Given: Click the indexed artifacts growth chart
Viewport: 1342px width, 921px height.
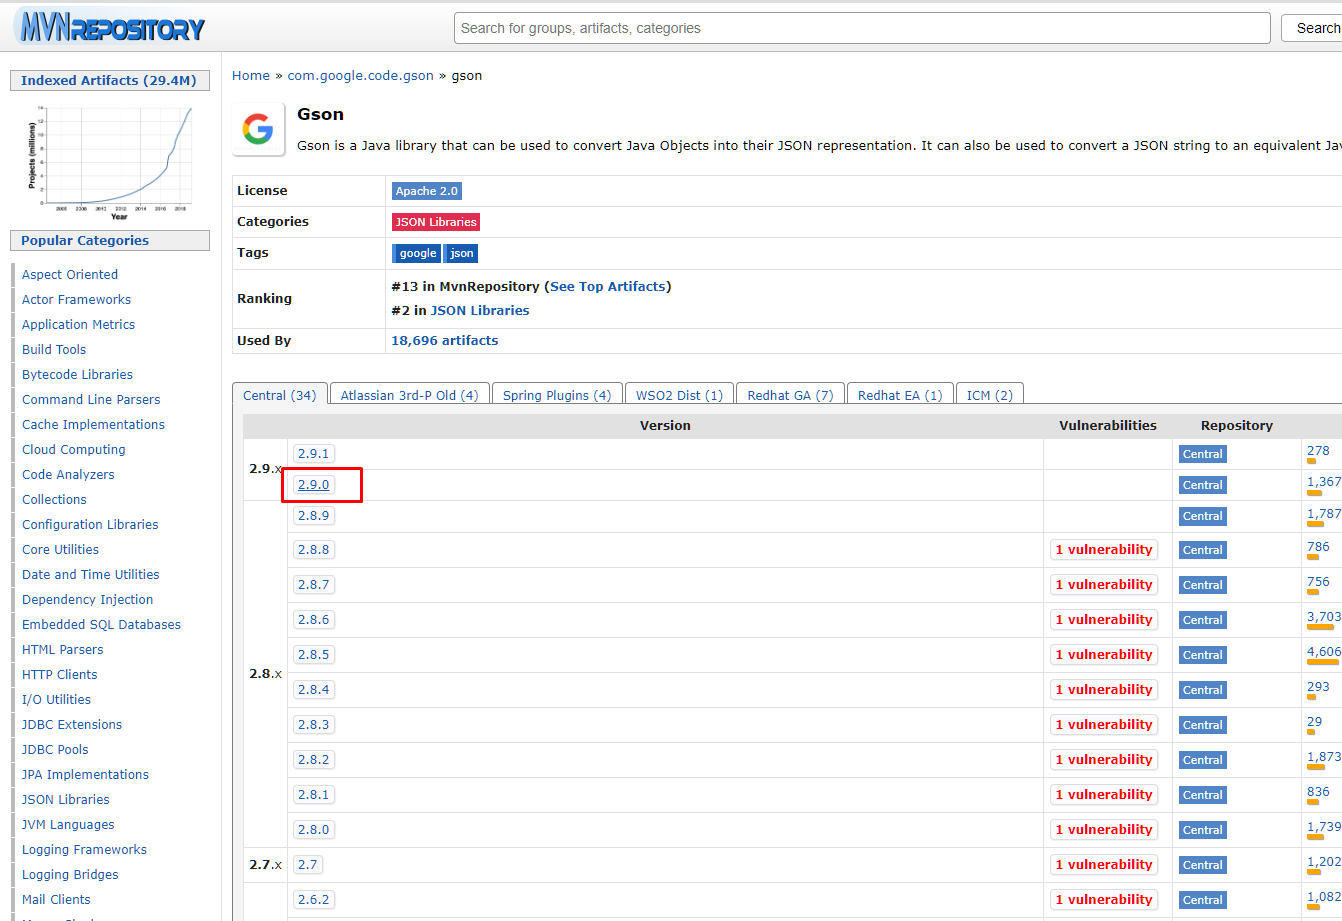Looking at the screenshot, I should [x=110, y=162].
